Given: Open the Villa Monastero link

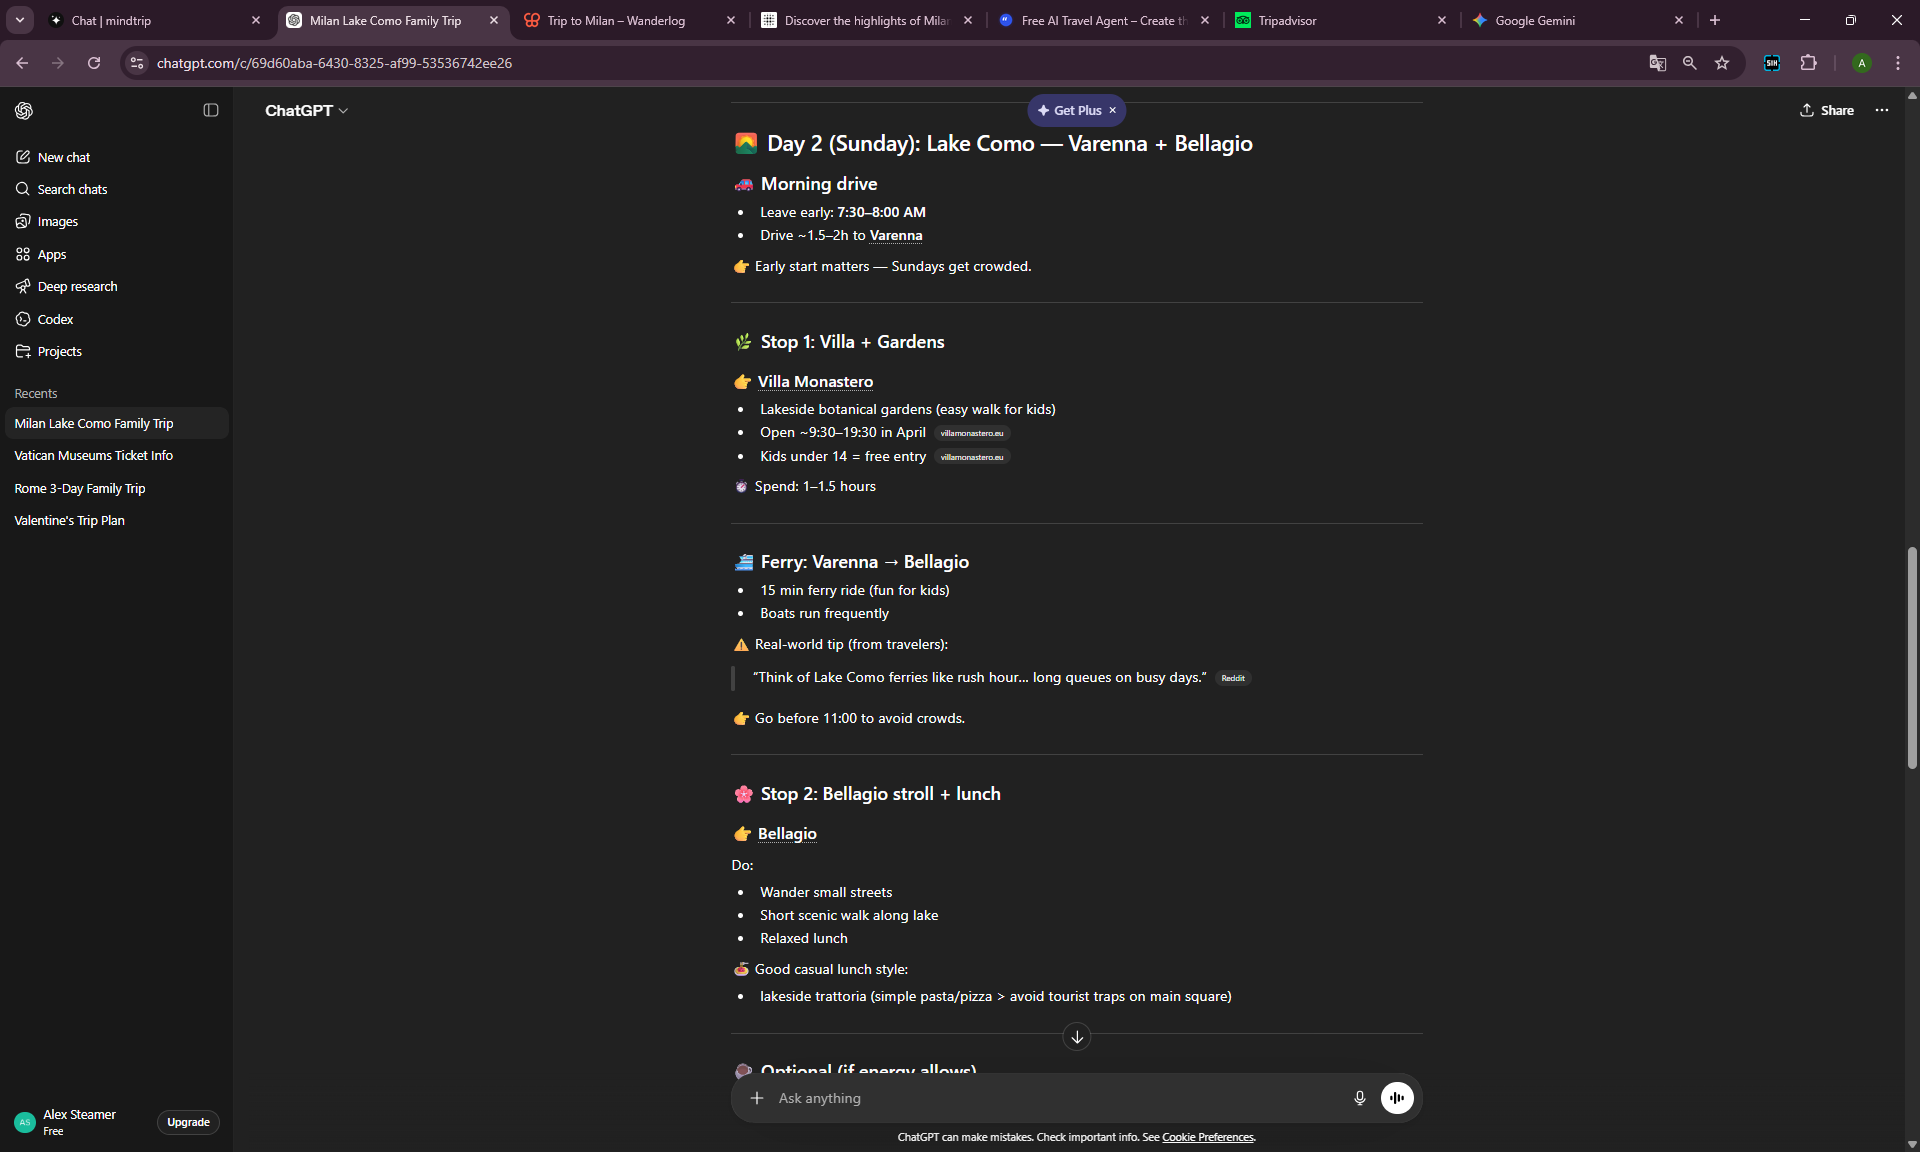Looking at the screenshot, I should click(815, 382).
